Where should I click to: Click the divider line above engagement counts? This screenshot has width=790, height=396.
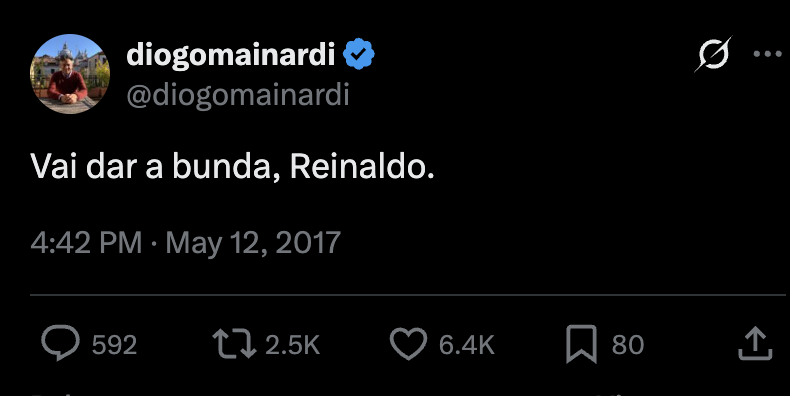(x=408, y=294)
